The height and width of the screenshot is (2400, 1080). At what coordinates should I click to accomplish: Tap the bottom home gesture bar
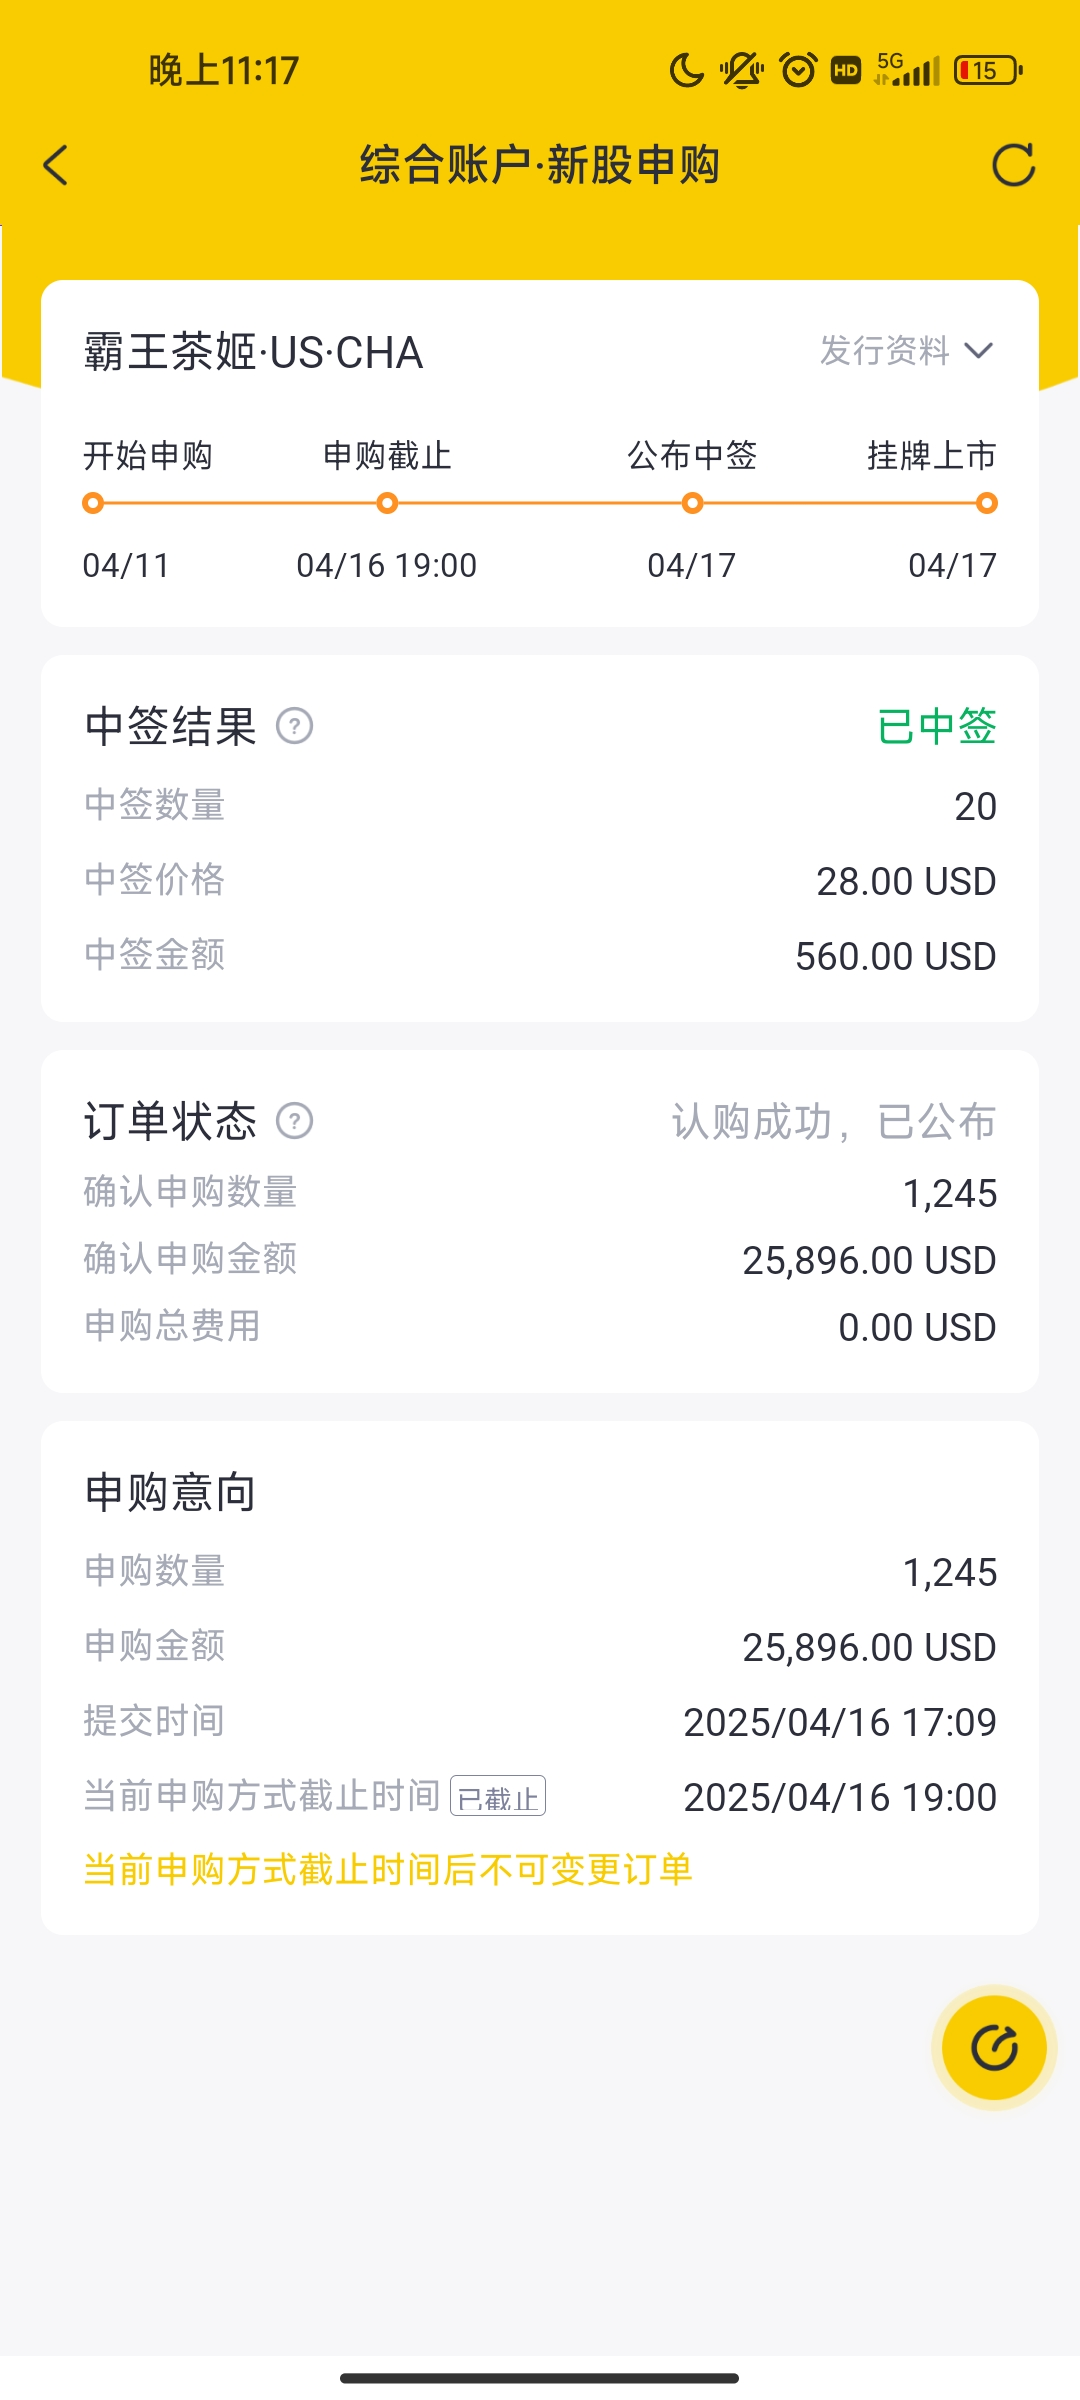[x=540, y=2378]
